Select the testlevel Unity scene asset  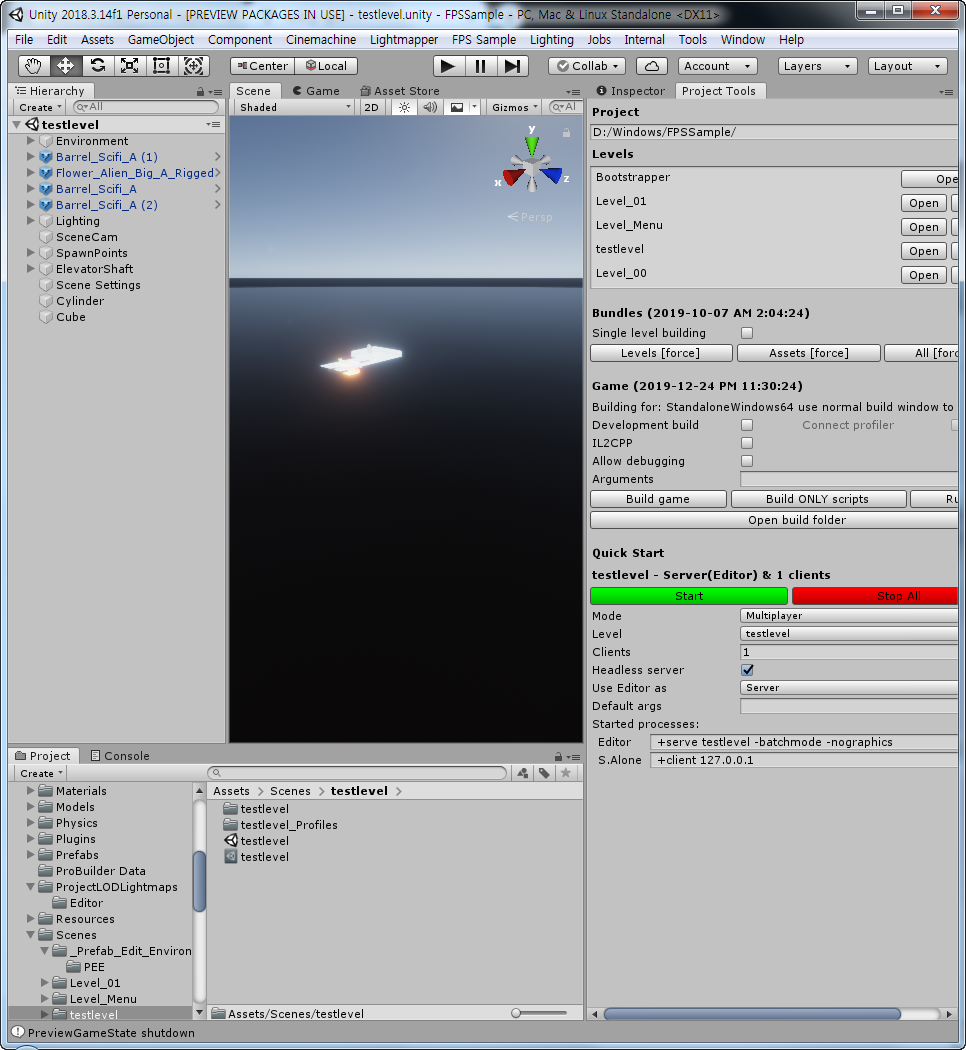[257, 840]
